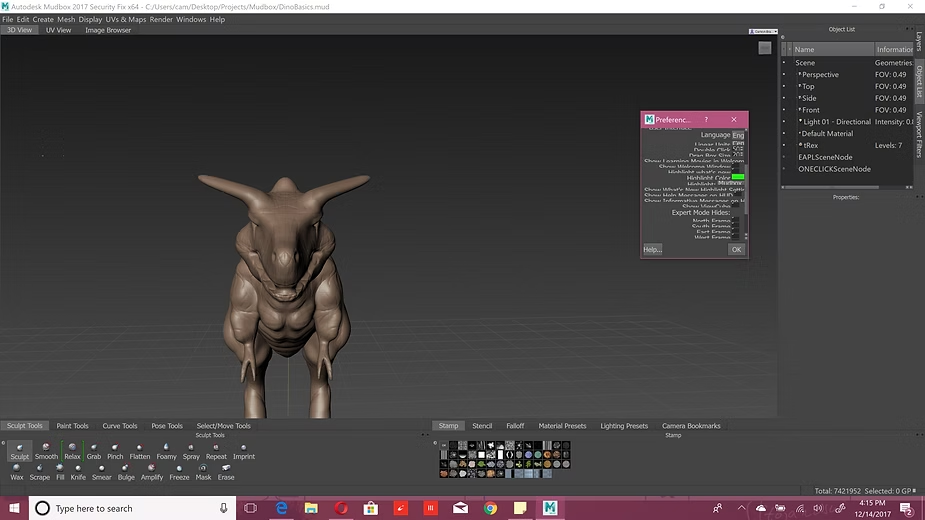The image size is (925, 520).
Task: Select the Amplify tool
Action: point(152,472)
